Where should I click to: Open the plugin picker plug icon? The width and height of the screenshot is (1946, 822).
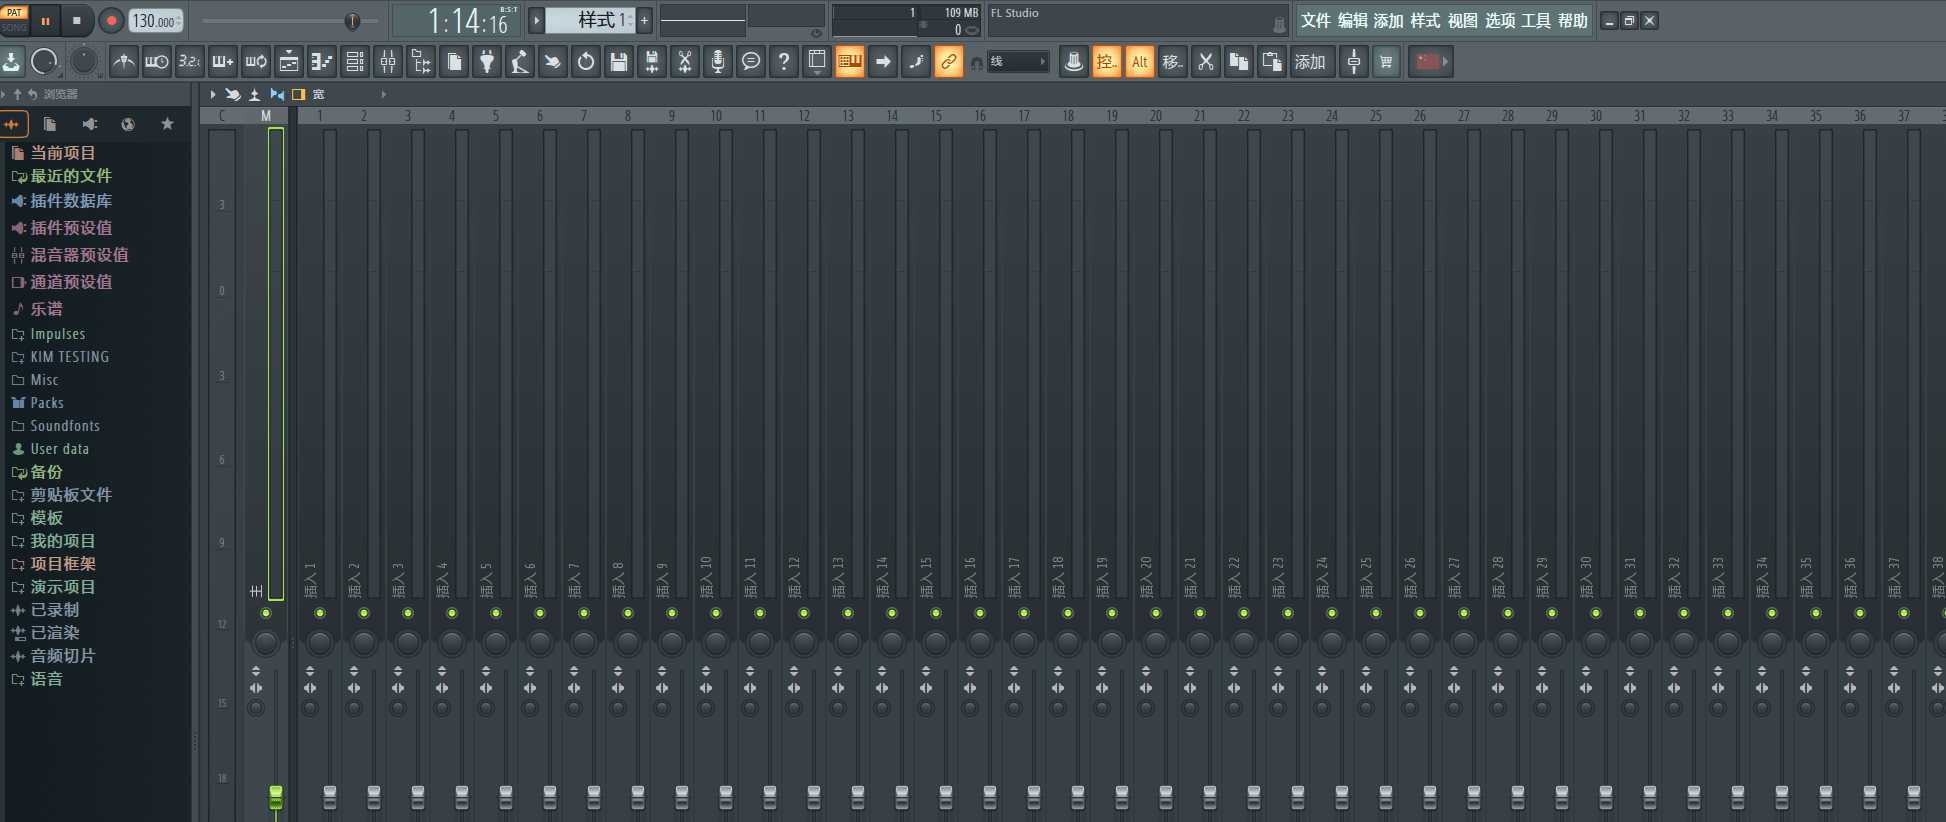487,62
